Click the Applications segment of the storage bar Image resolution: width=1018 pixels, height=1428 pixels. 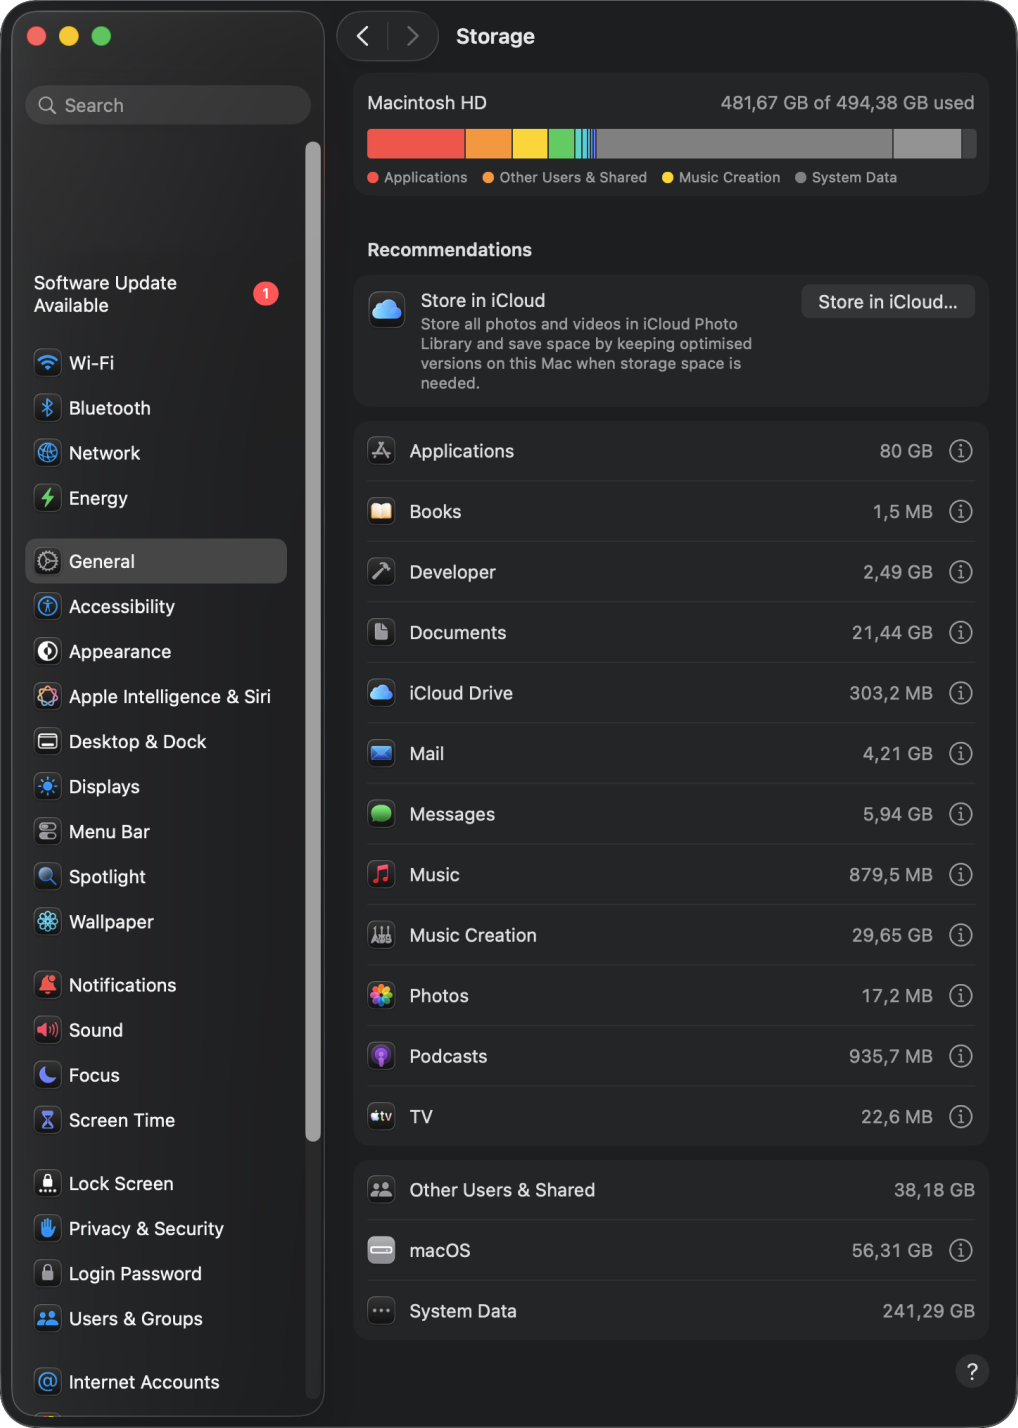[415, 143]
